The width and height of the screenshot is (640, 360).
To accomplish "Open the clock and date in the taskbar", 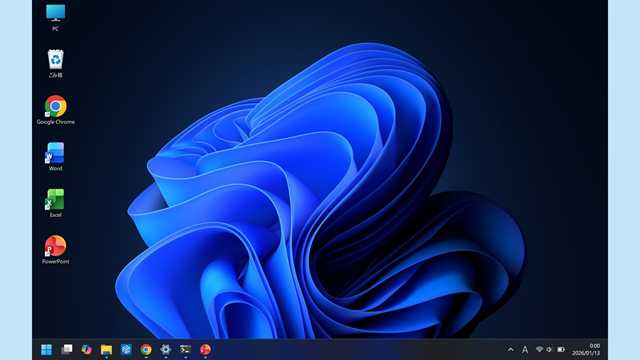I will coord(586,349).
